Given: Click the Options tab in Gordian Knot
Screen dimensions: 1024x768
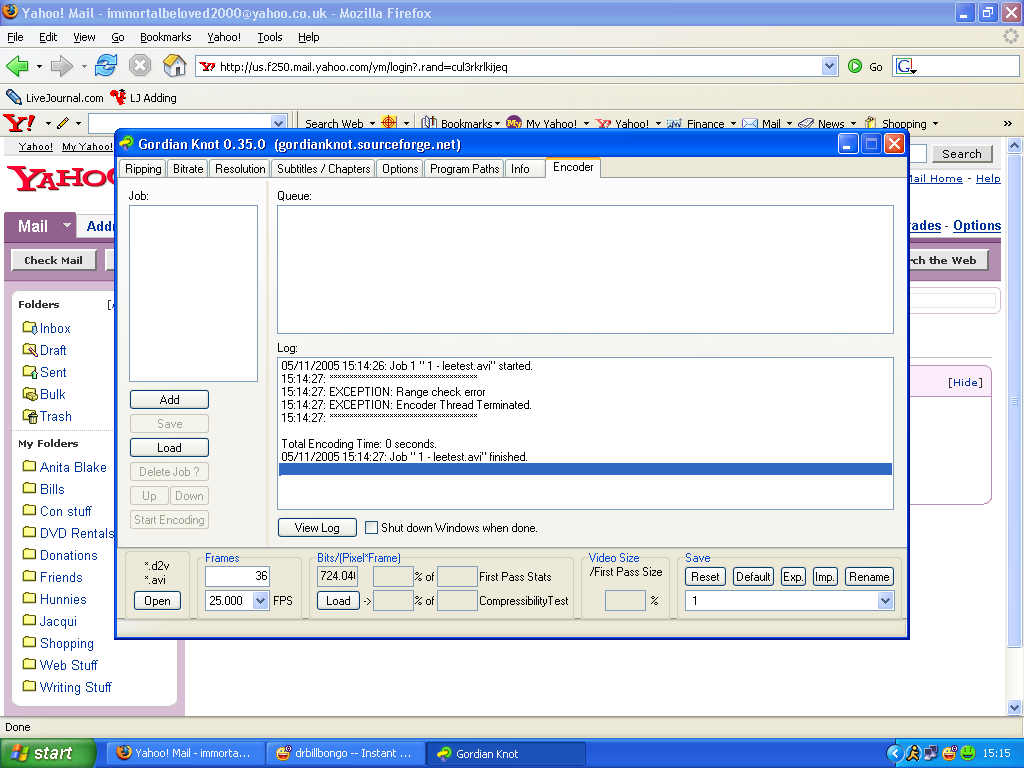Looking at the screenshot, I should click(x=400, y=168).
